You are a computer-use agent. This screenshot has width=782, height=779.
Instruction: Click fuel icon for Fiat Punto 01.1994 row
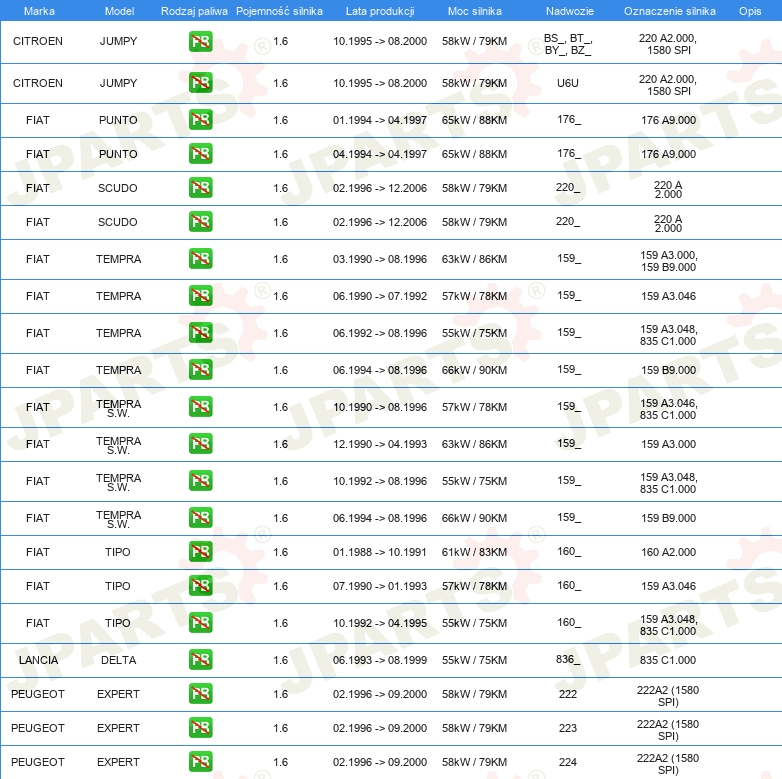pos(200,120)
